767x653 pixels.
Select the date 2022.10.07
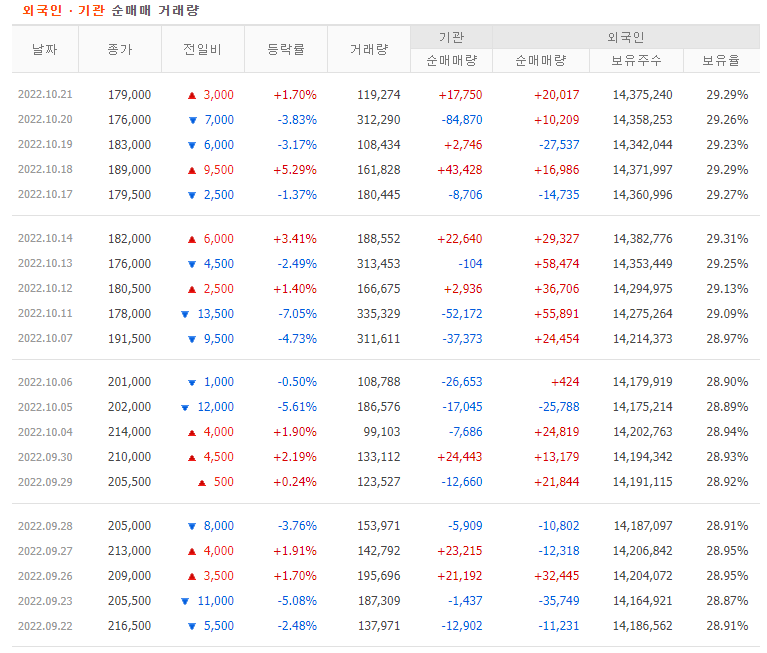pos(45,338)
